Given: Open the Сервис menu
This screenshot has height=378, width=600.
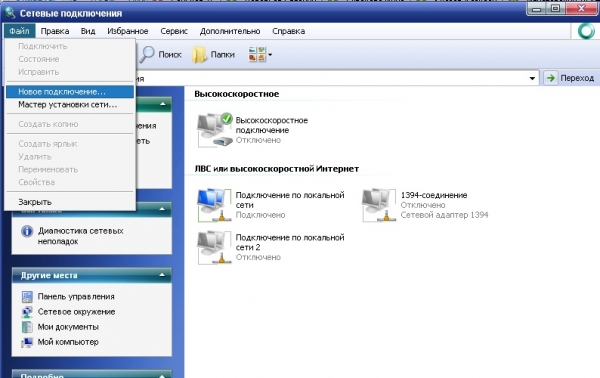Looking at the screenshot, I should (x=174, y=31).
